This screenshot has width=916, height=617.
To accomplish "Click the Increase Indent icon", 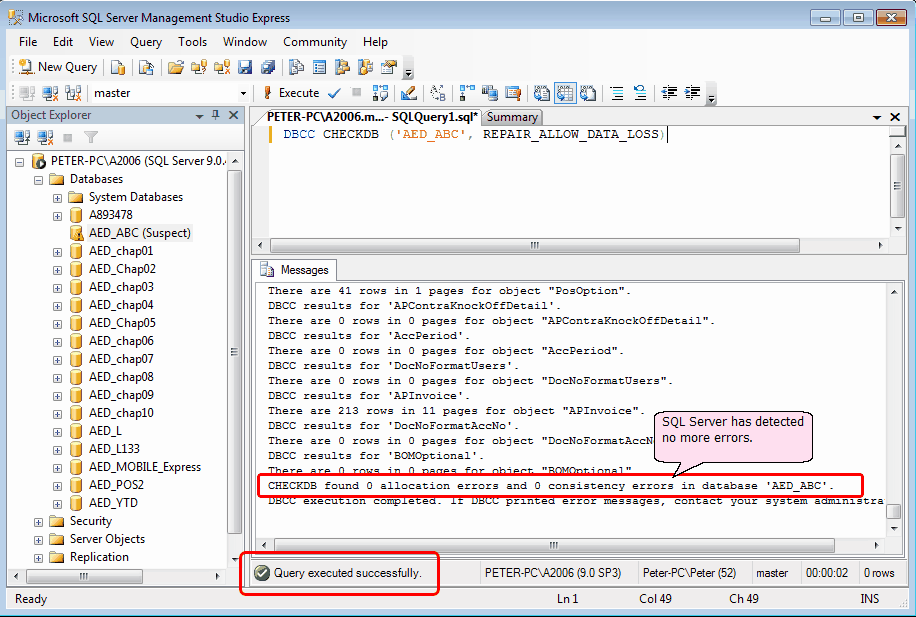I will [692, 93].
